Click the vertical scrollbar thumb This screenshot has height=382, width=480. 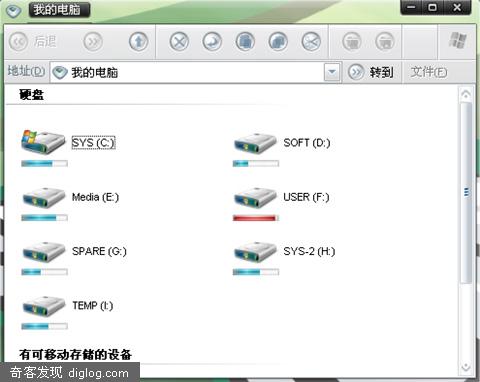pos(466,193)
